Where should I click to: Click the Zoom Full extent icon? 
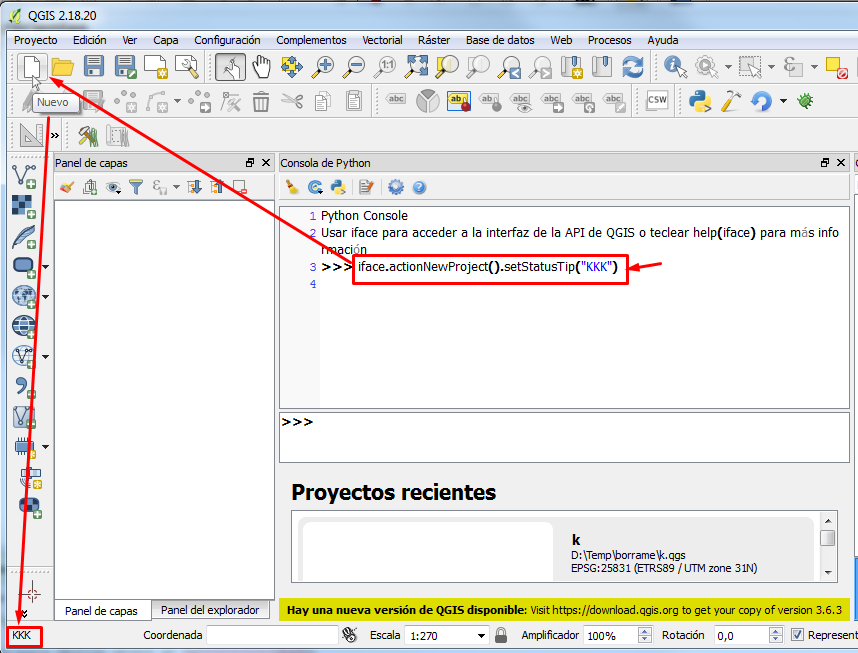(416, 66)
